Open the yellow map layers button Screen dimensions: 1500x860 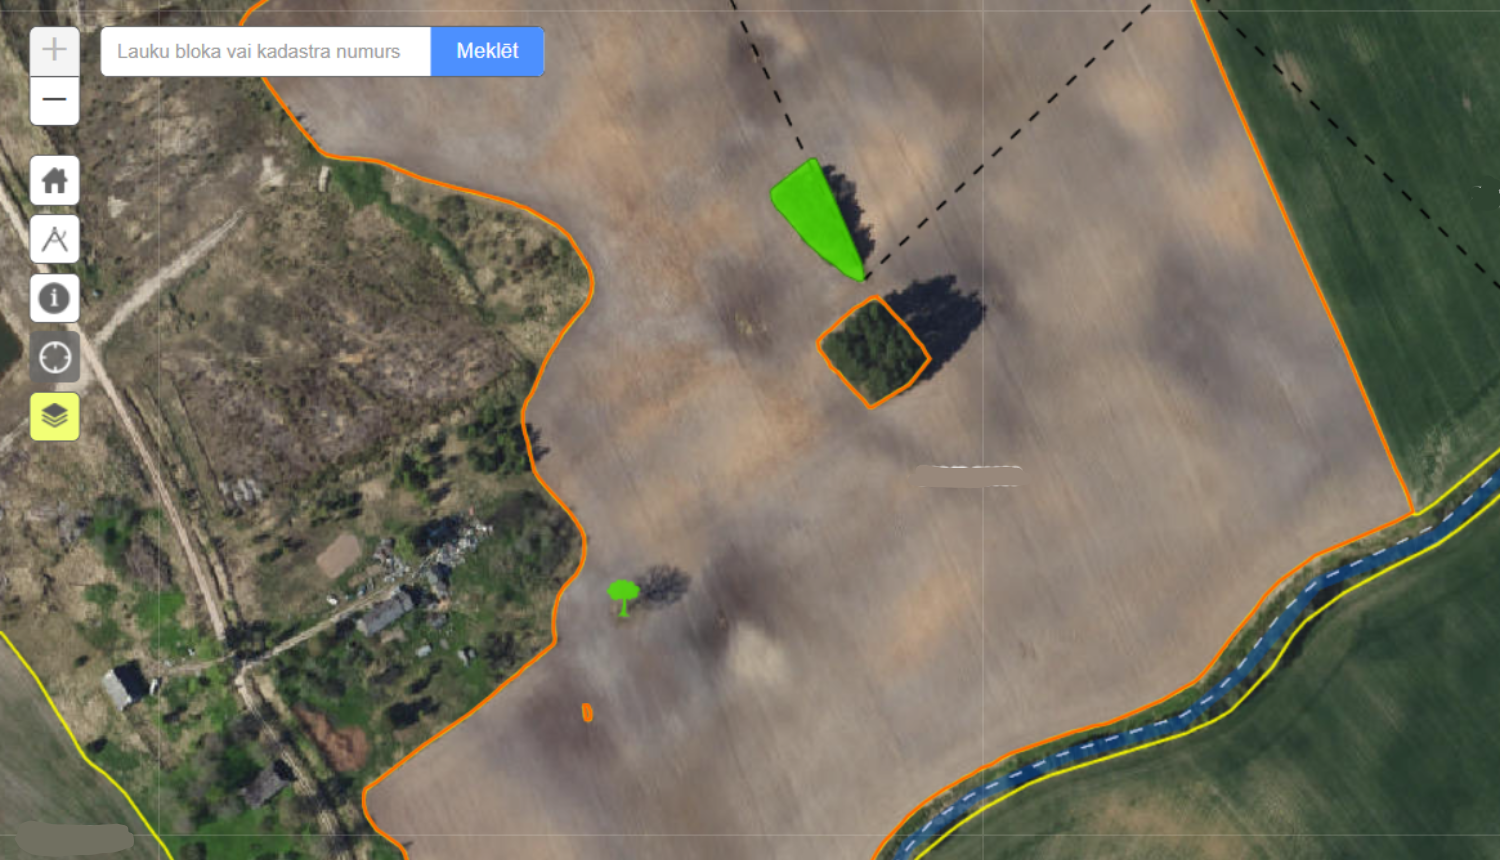click(54, 416)
